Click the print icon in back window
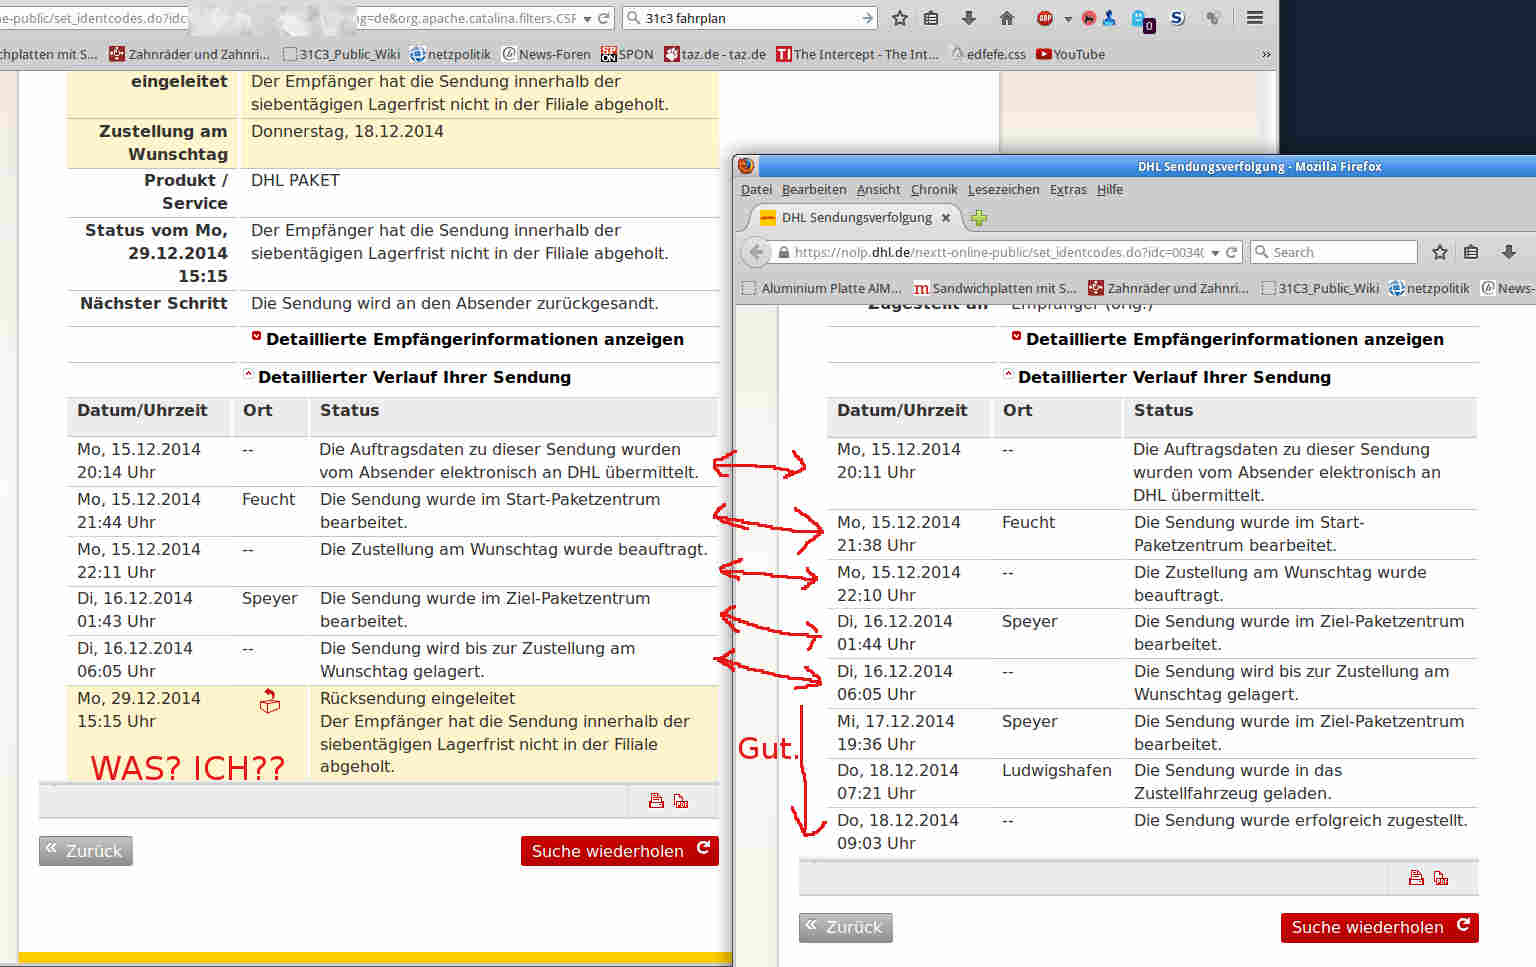 coord(656,800)
